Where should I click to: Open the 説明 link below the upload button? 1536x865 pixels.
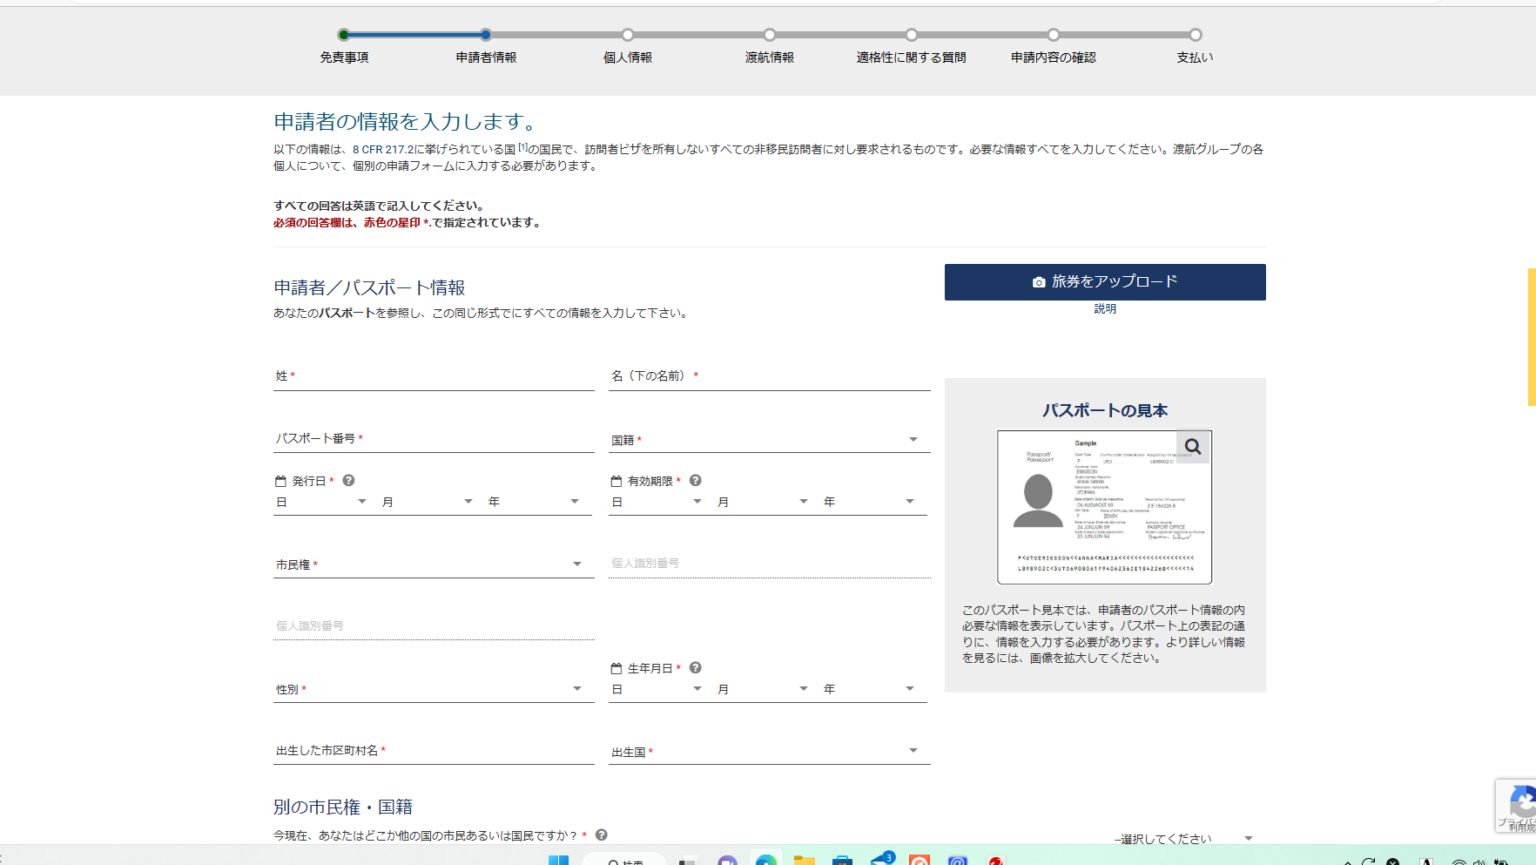[x=1104, y=309]
